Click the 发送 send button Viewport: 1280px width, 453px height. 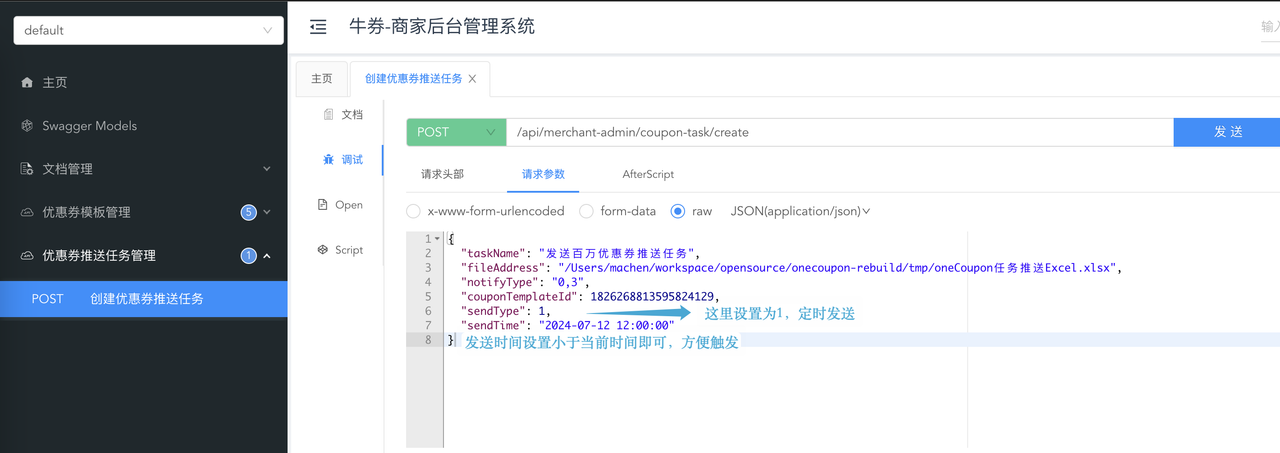pyautogui.click(x=1227, y=132)
